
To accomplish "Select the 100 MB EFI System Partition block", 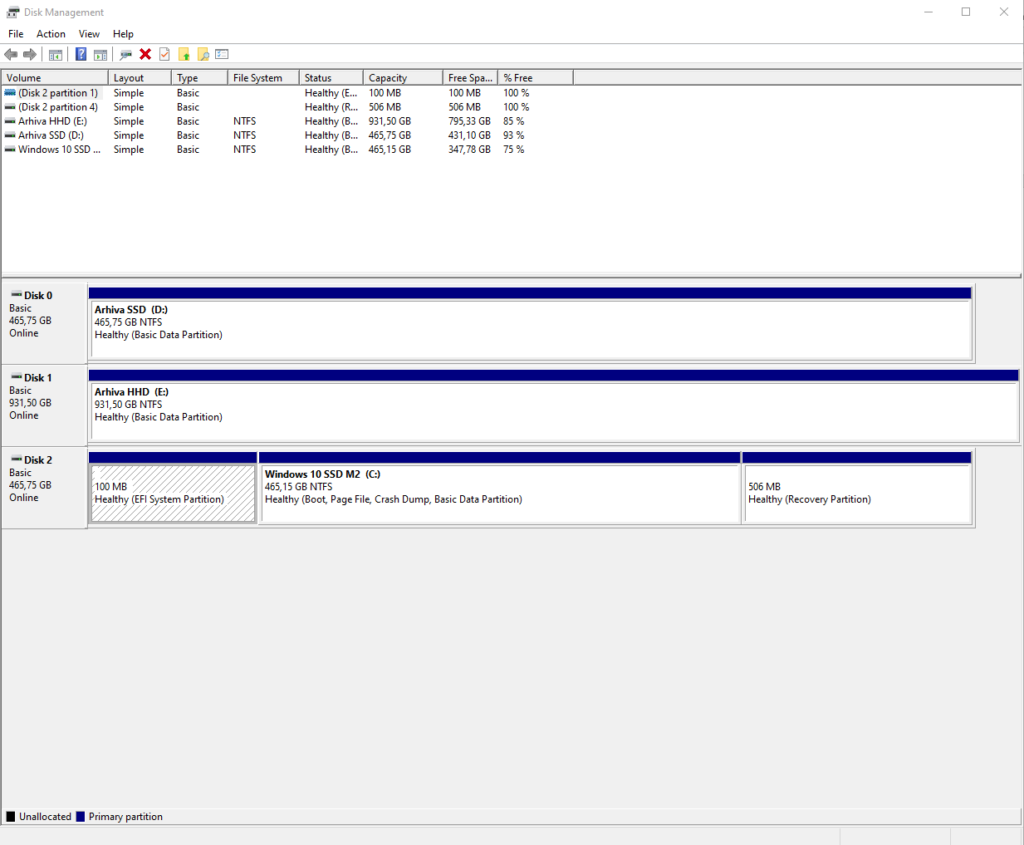I will pyautogui.click(x=172, y=488).
